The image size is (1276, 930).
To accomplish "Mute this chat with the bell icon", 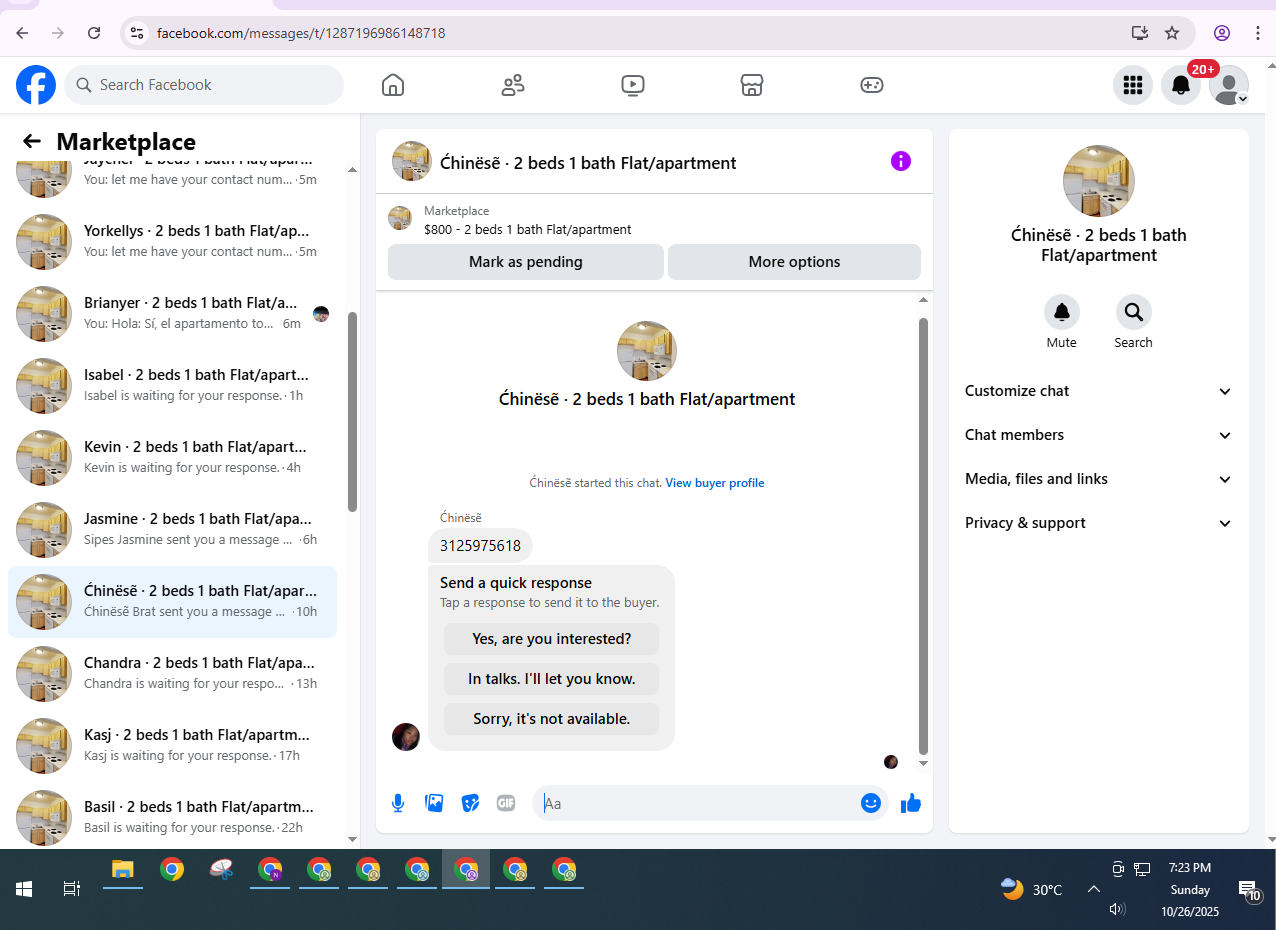I will click(x=1062, y=312).
